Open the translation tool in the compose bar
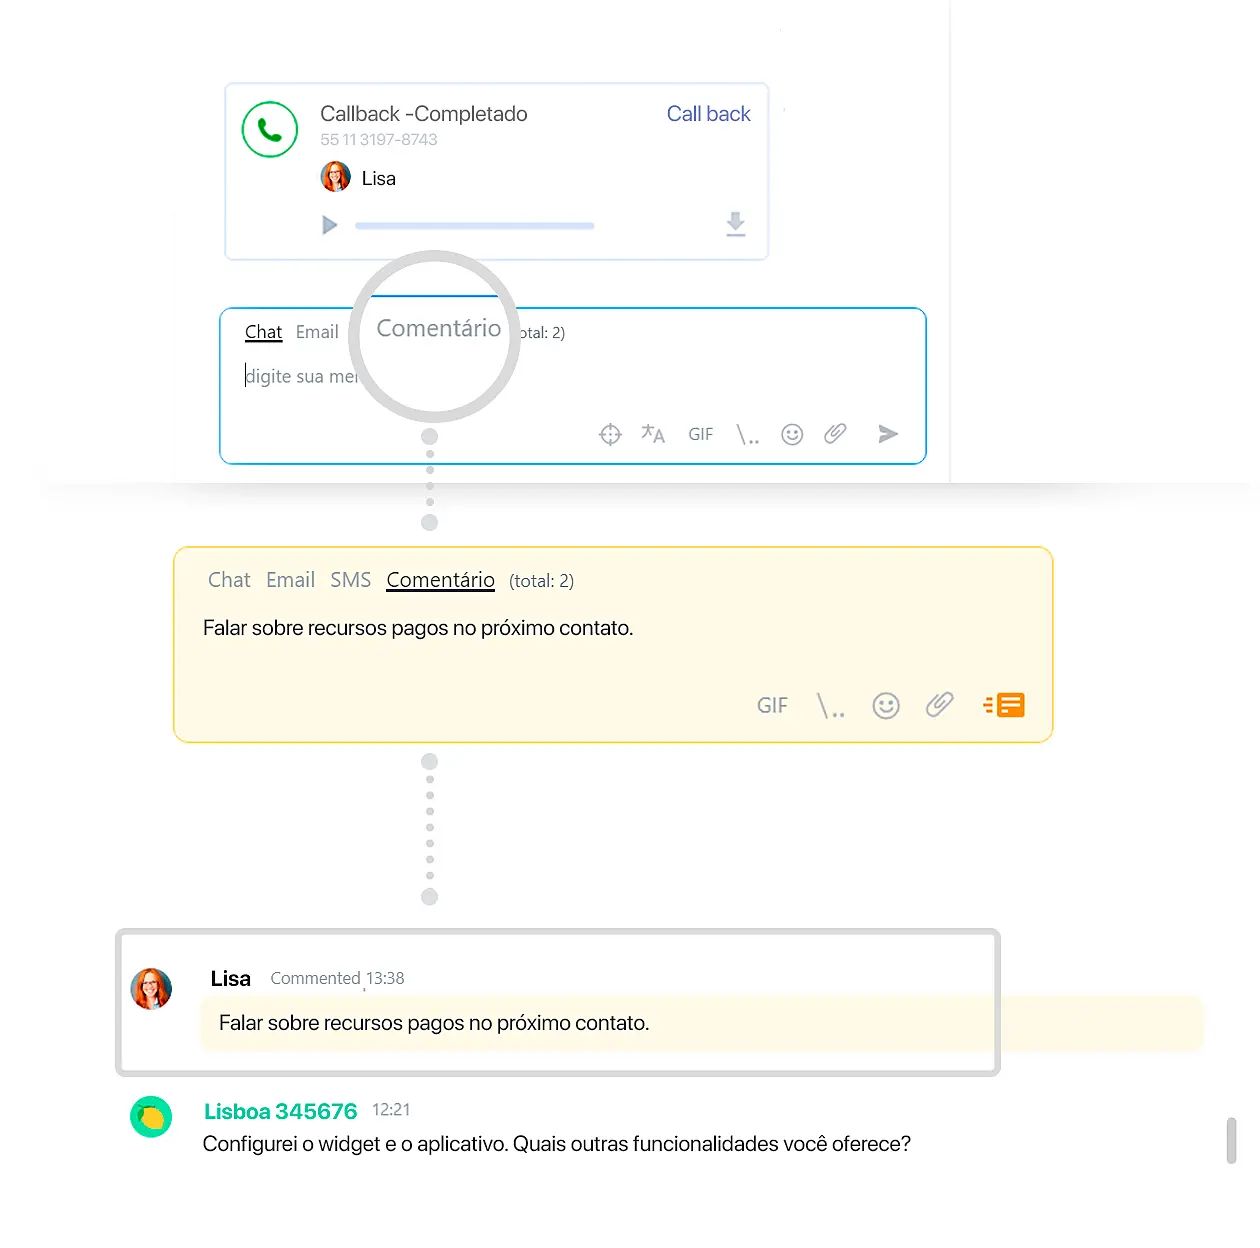Image resolution: width=1260 pixels, height=1248 pixels. tap(653, 433)
